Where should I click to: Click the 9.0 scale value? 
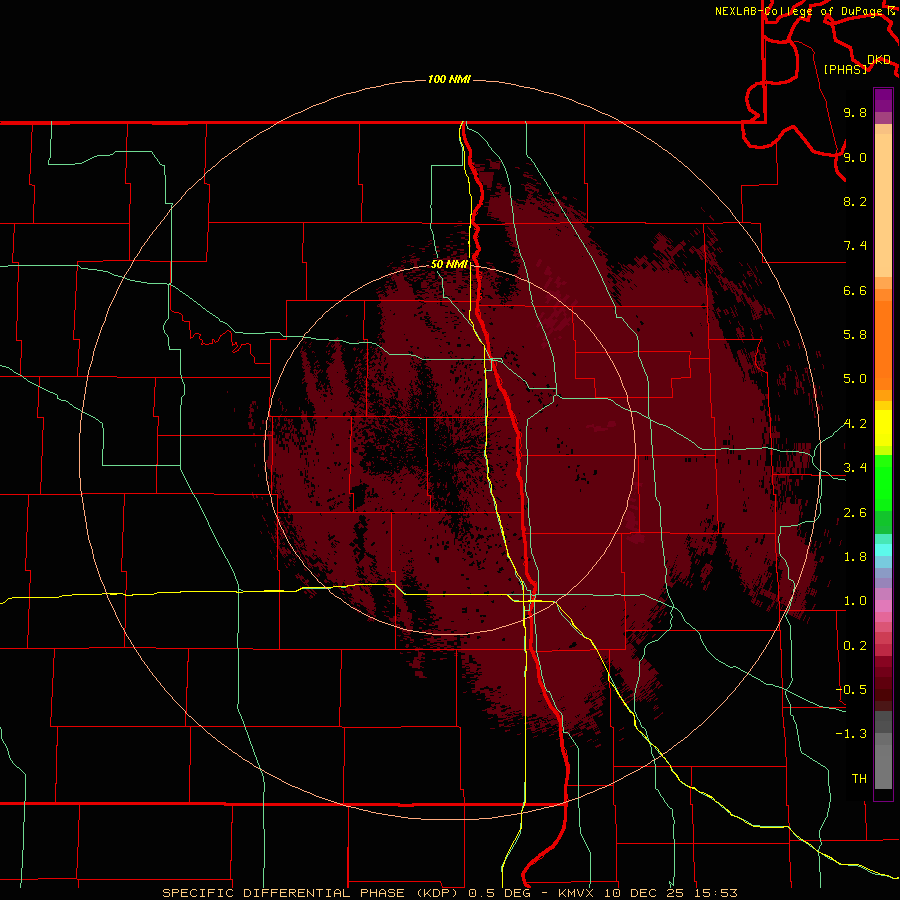[x=855, y=157]
